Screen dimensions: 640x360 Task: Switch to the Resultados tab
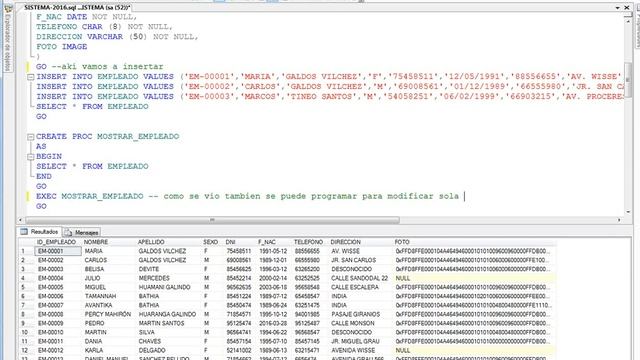pos(40,232)
